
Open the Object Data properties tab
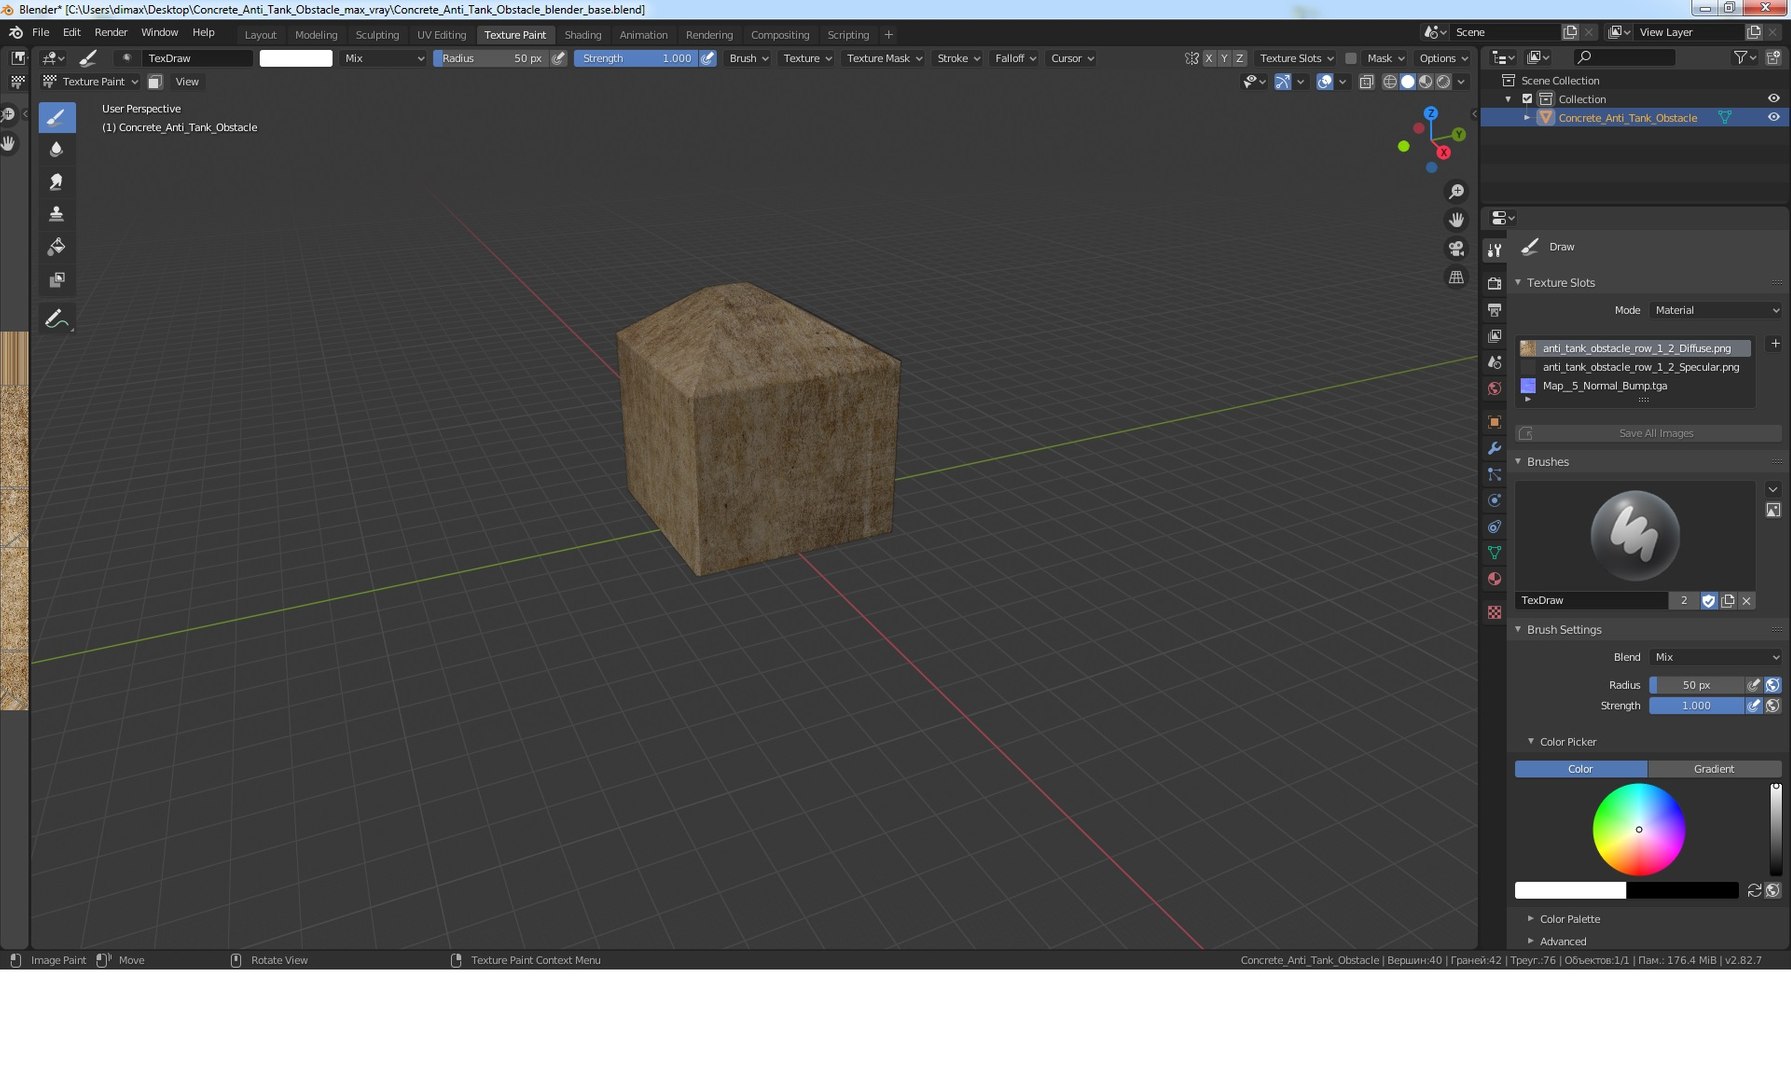pos(1494,553)
